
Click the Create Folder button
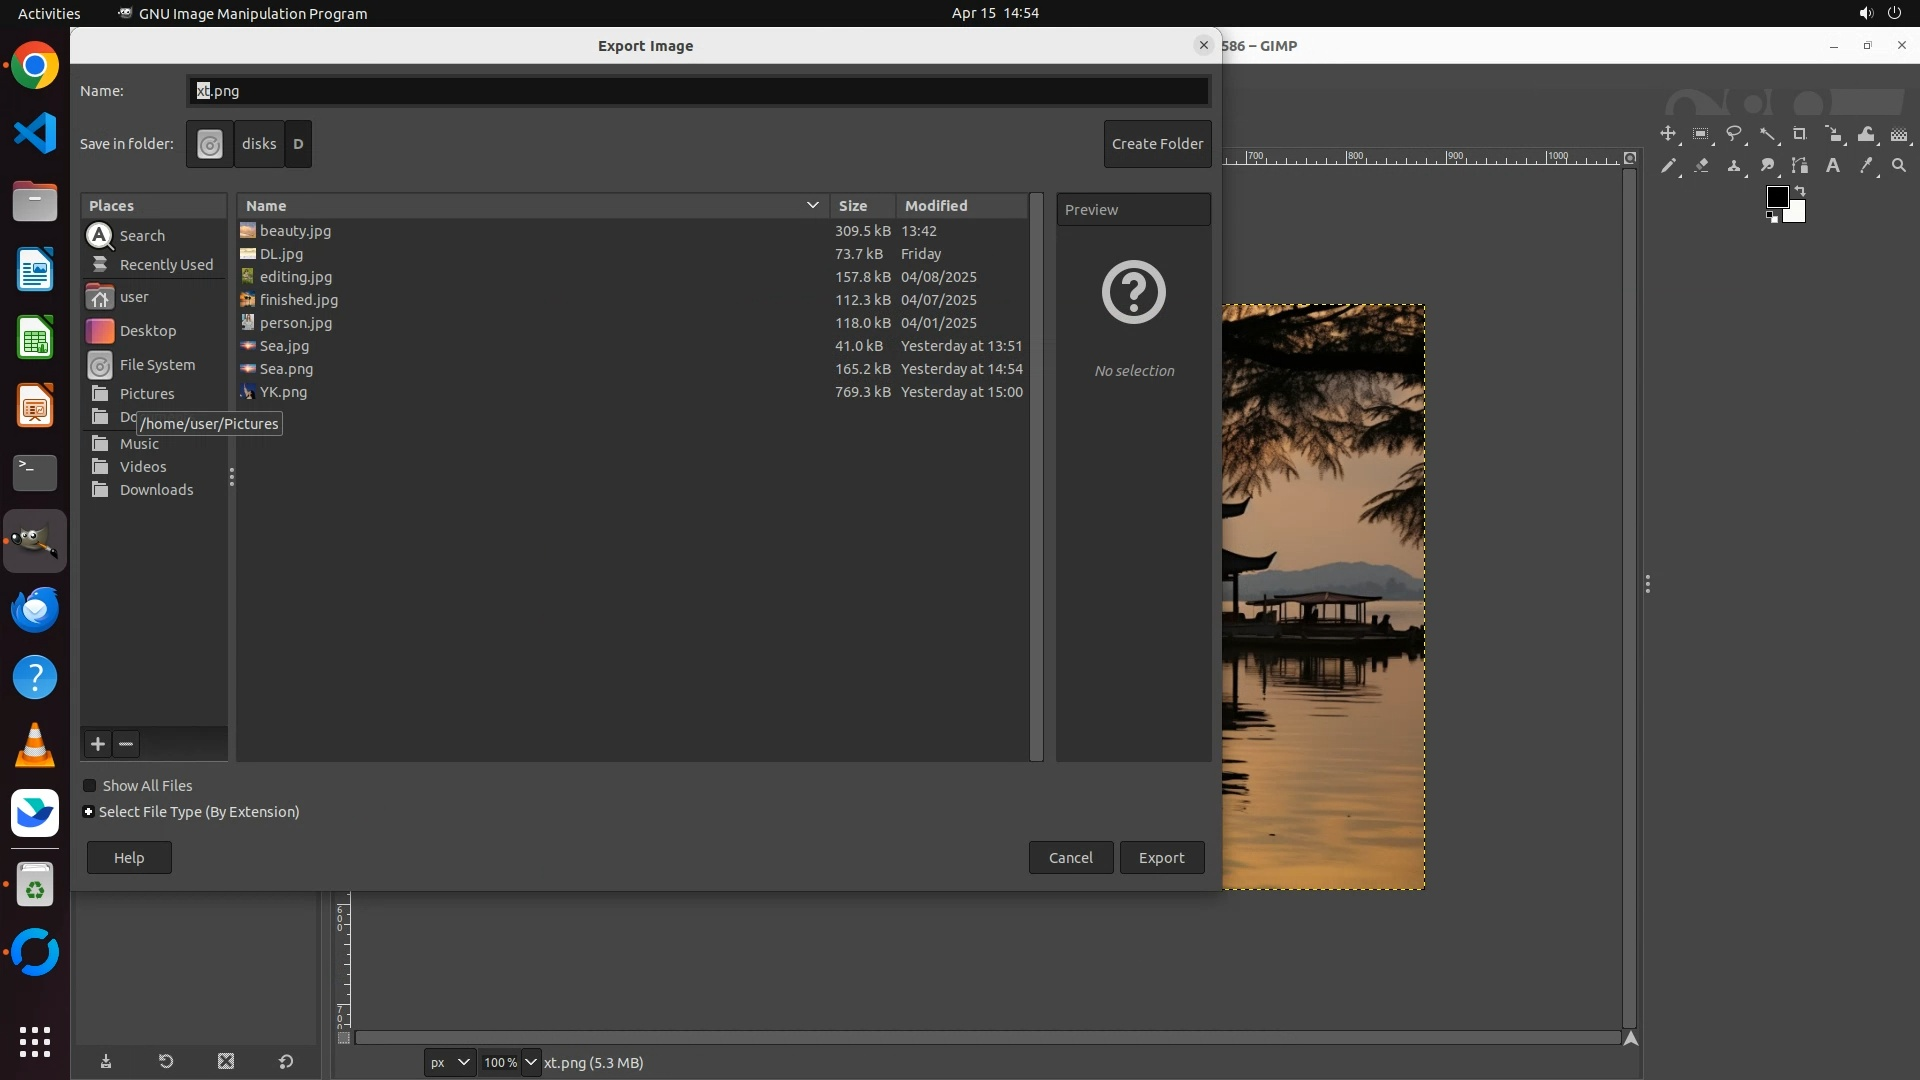[x=1157, y=144]
